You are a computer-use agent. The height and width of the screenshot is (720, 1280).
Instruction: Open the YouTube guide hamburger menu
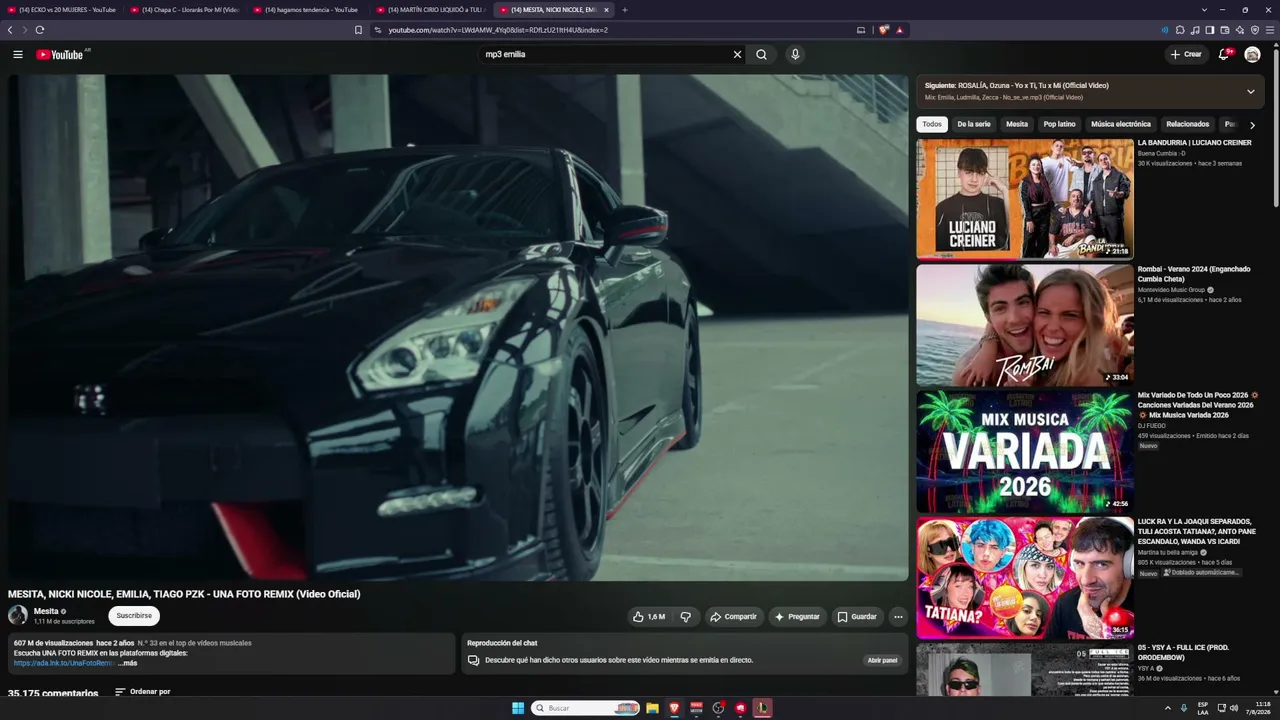point(18,54)
